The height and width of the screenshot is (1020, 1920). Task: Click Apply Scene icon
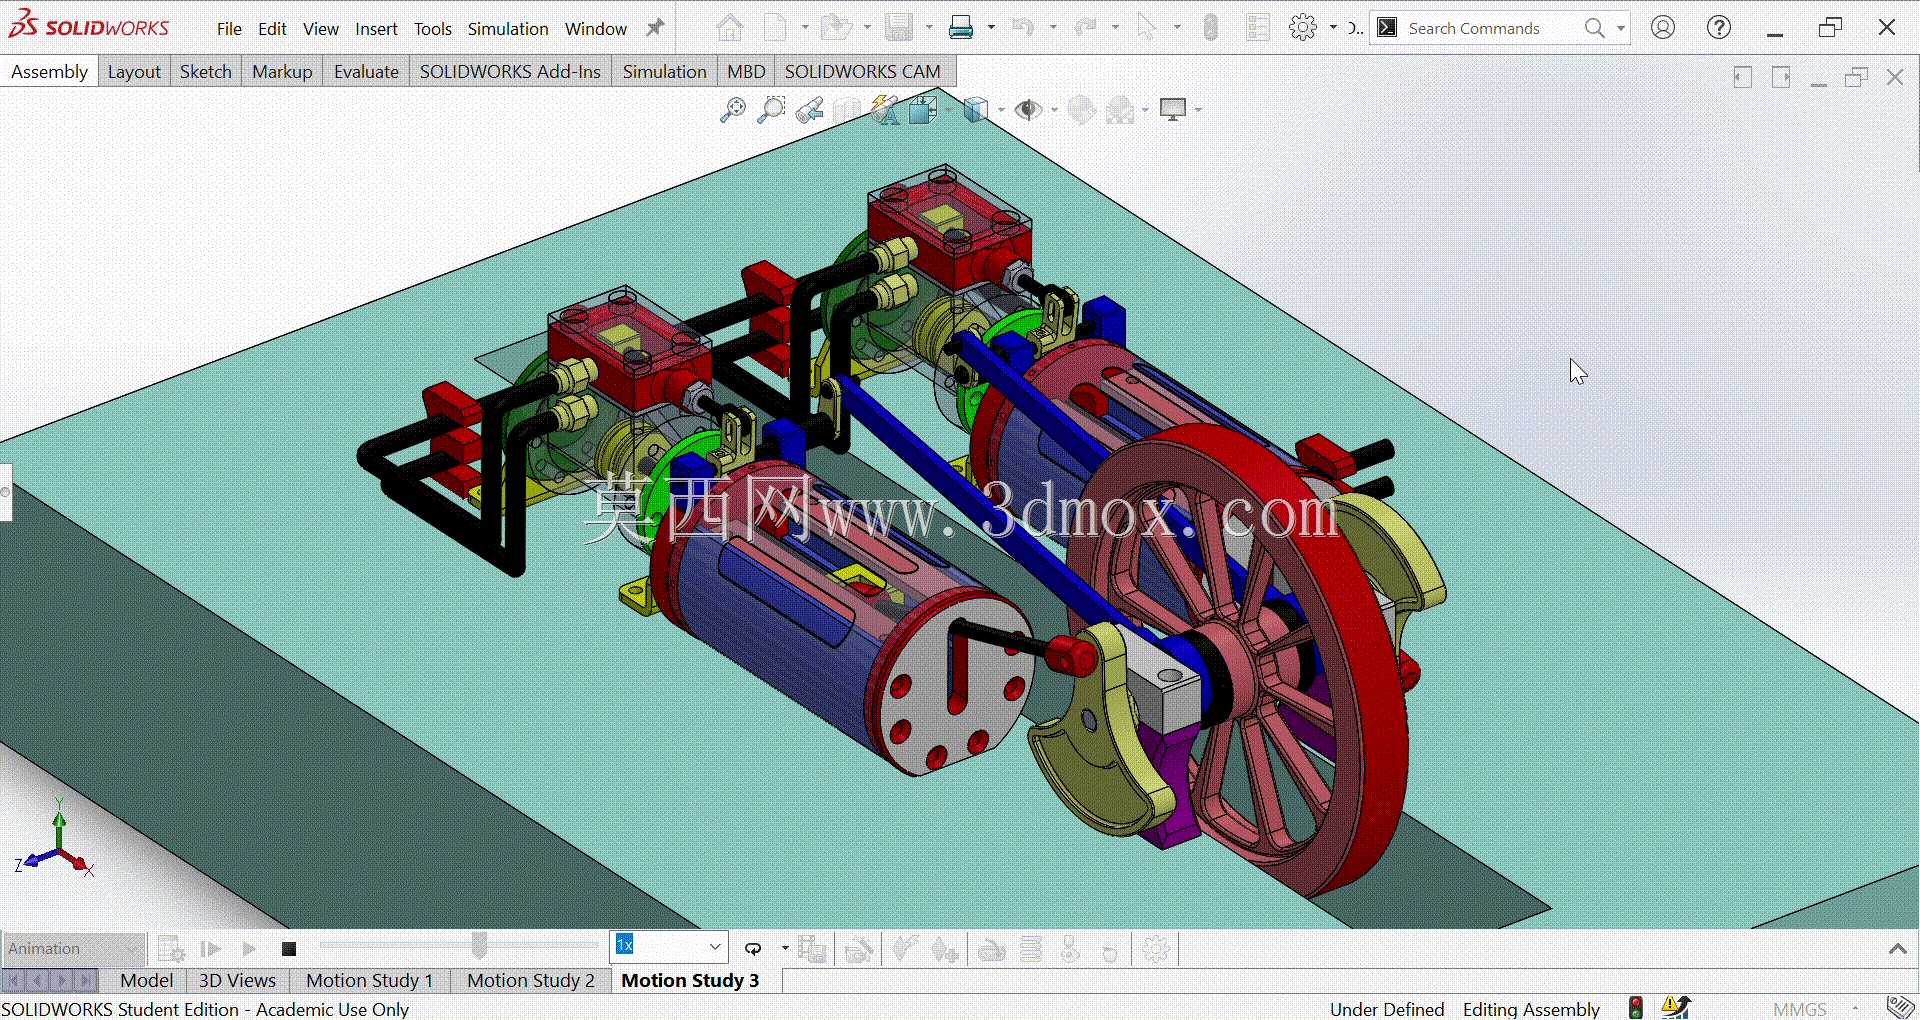1121,110
